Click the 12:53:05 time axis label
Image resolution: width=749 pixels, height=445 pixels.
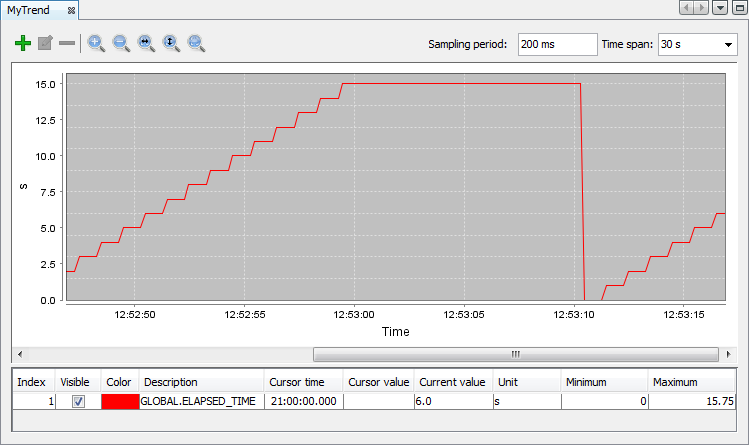pyautogui.click(x=464, y=315)
